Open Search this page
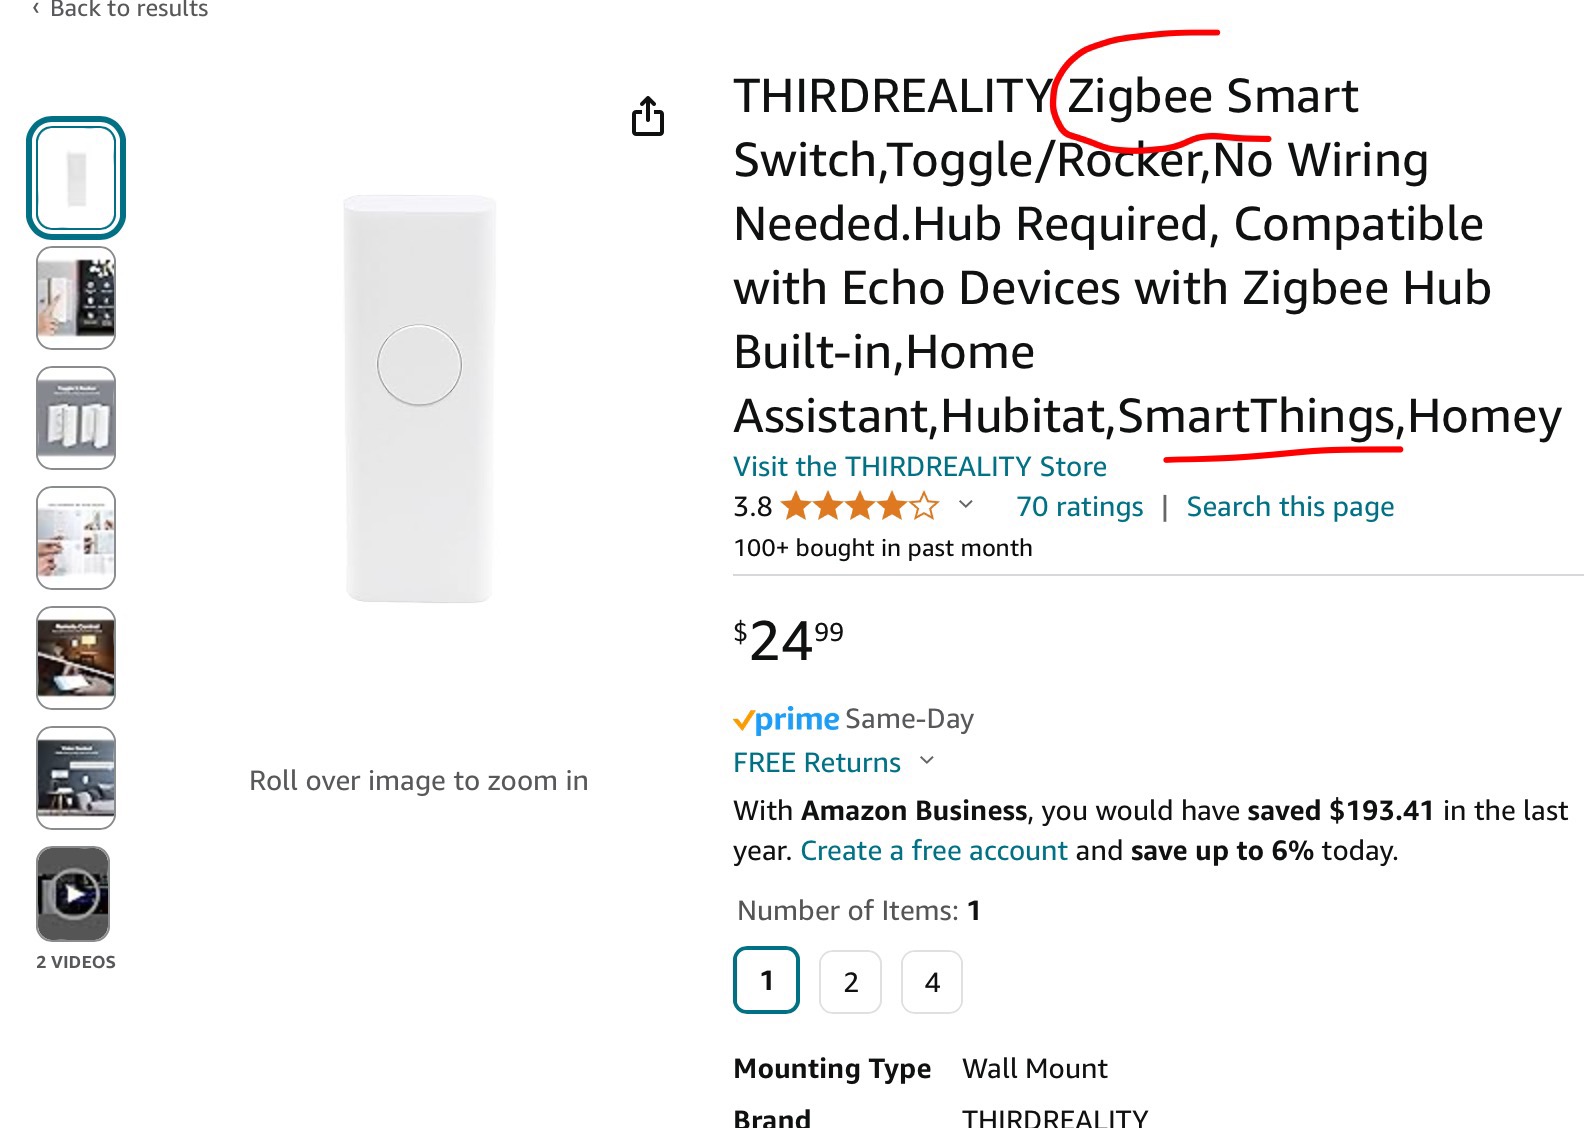This screenshot has height=1128, width=1592. [x=1290, y=506]
